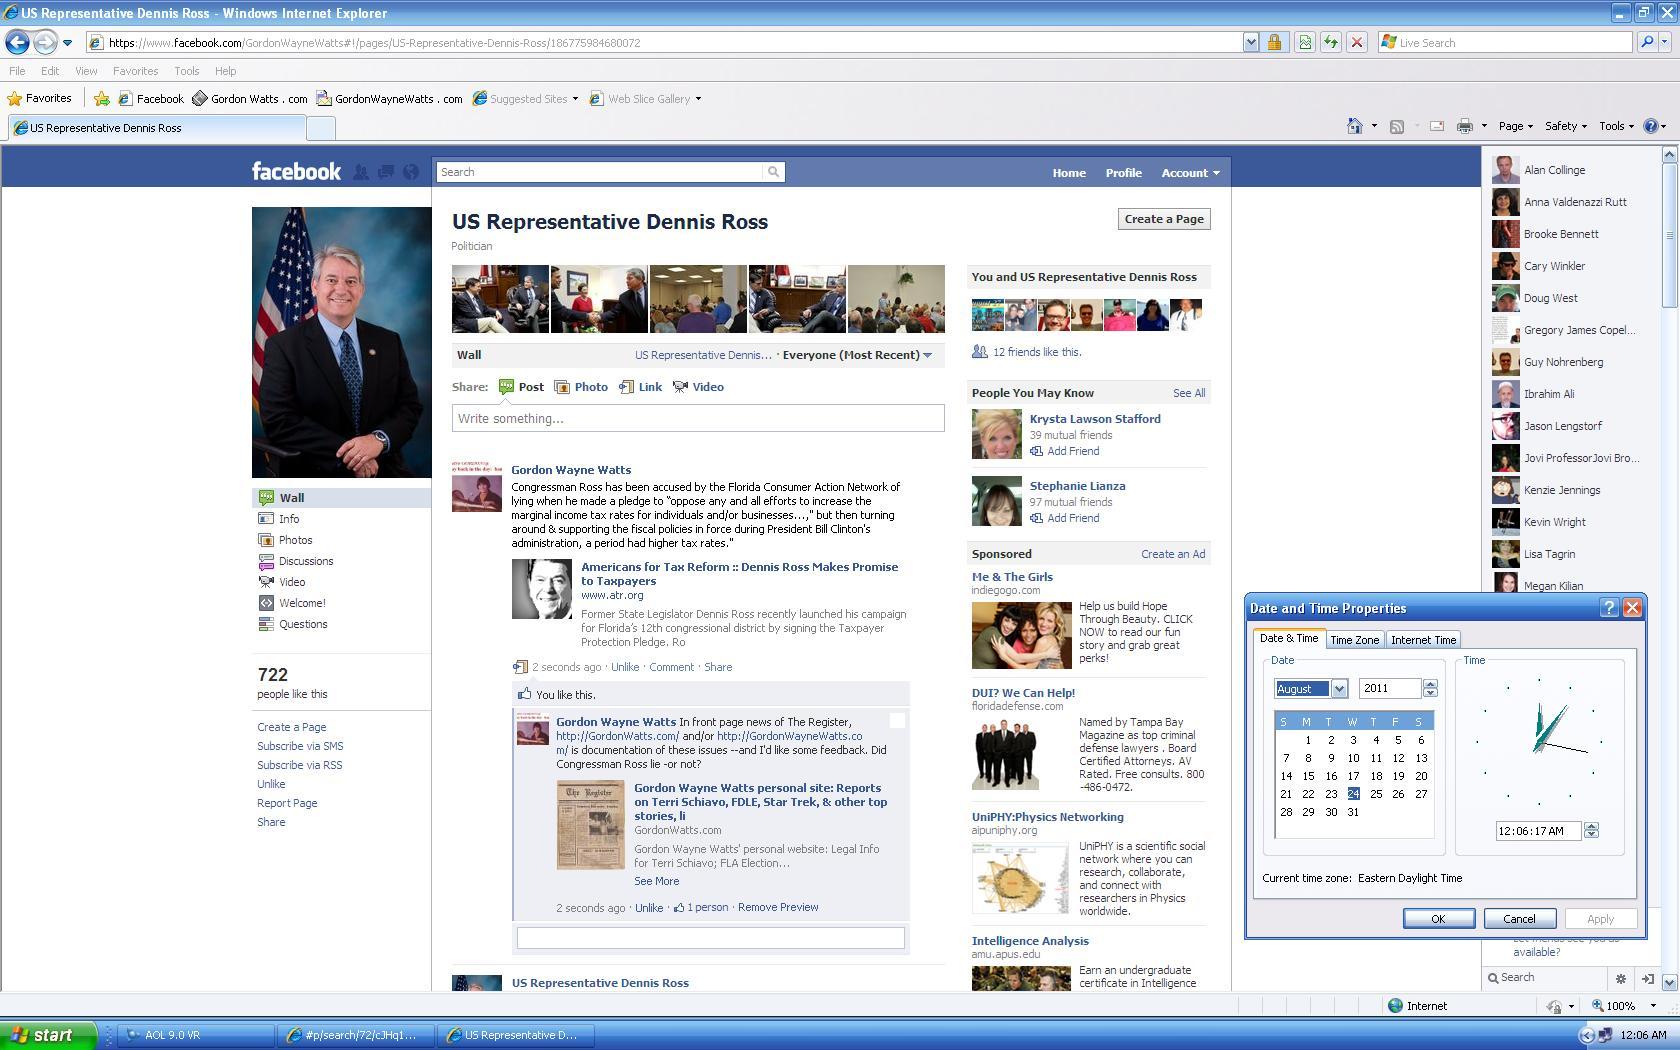Click the Facebook search magnifier icon
This screenshot has width=1680, height=1050.
coord(773,172)
